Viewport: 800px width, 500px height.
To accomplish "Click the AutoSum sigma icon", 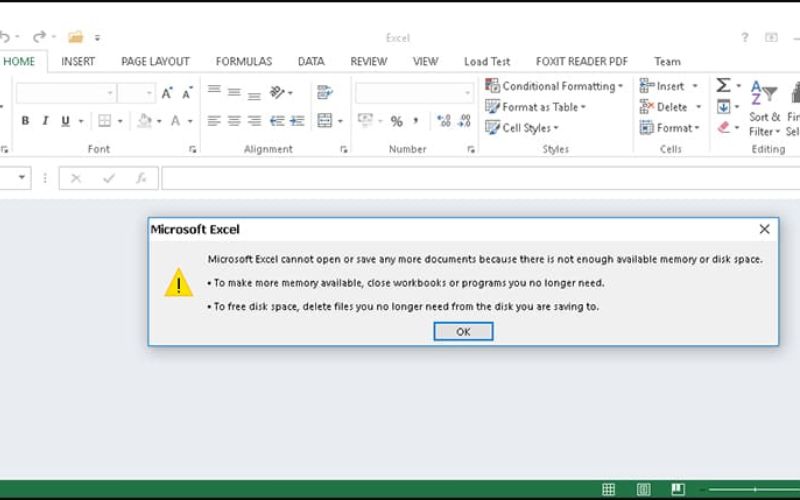I will (723, 85).
